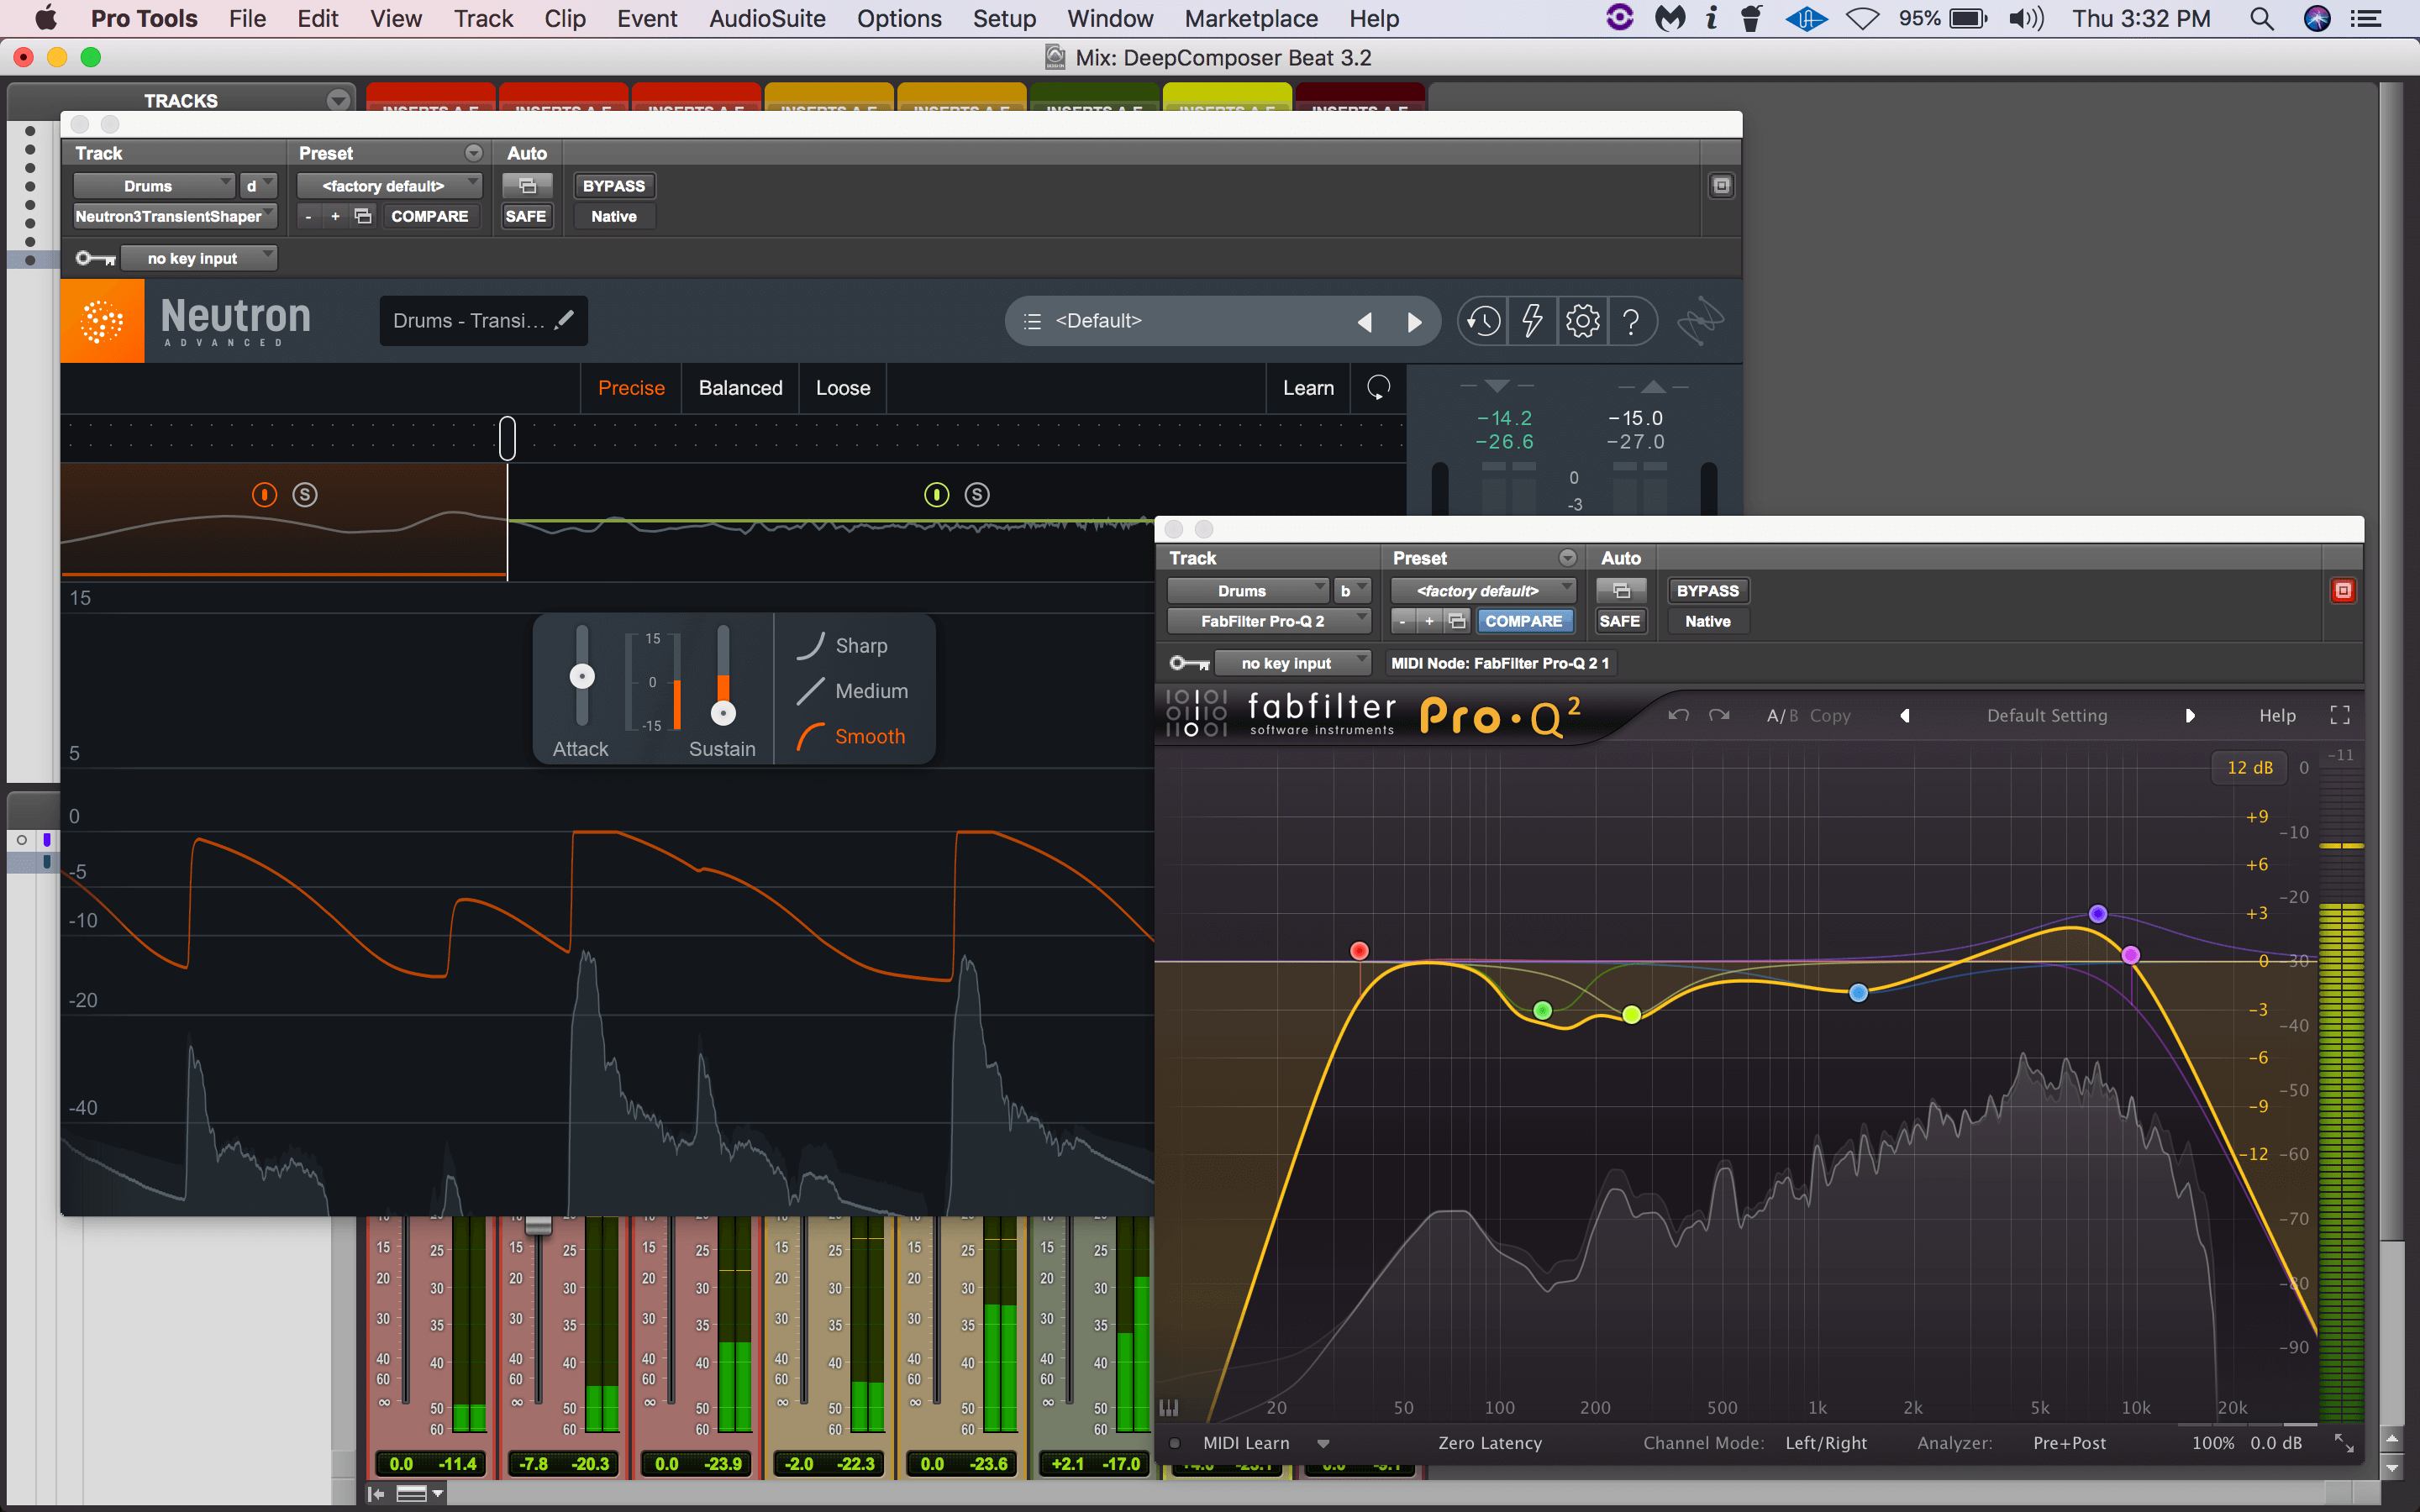
Task: Open Neutron help question mark
Action: tap(1631, 321)
